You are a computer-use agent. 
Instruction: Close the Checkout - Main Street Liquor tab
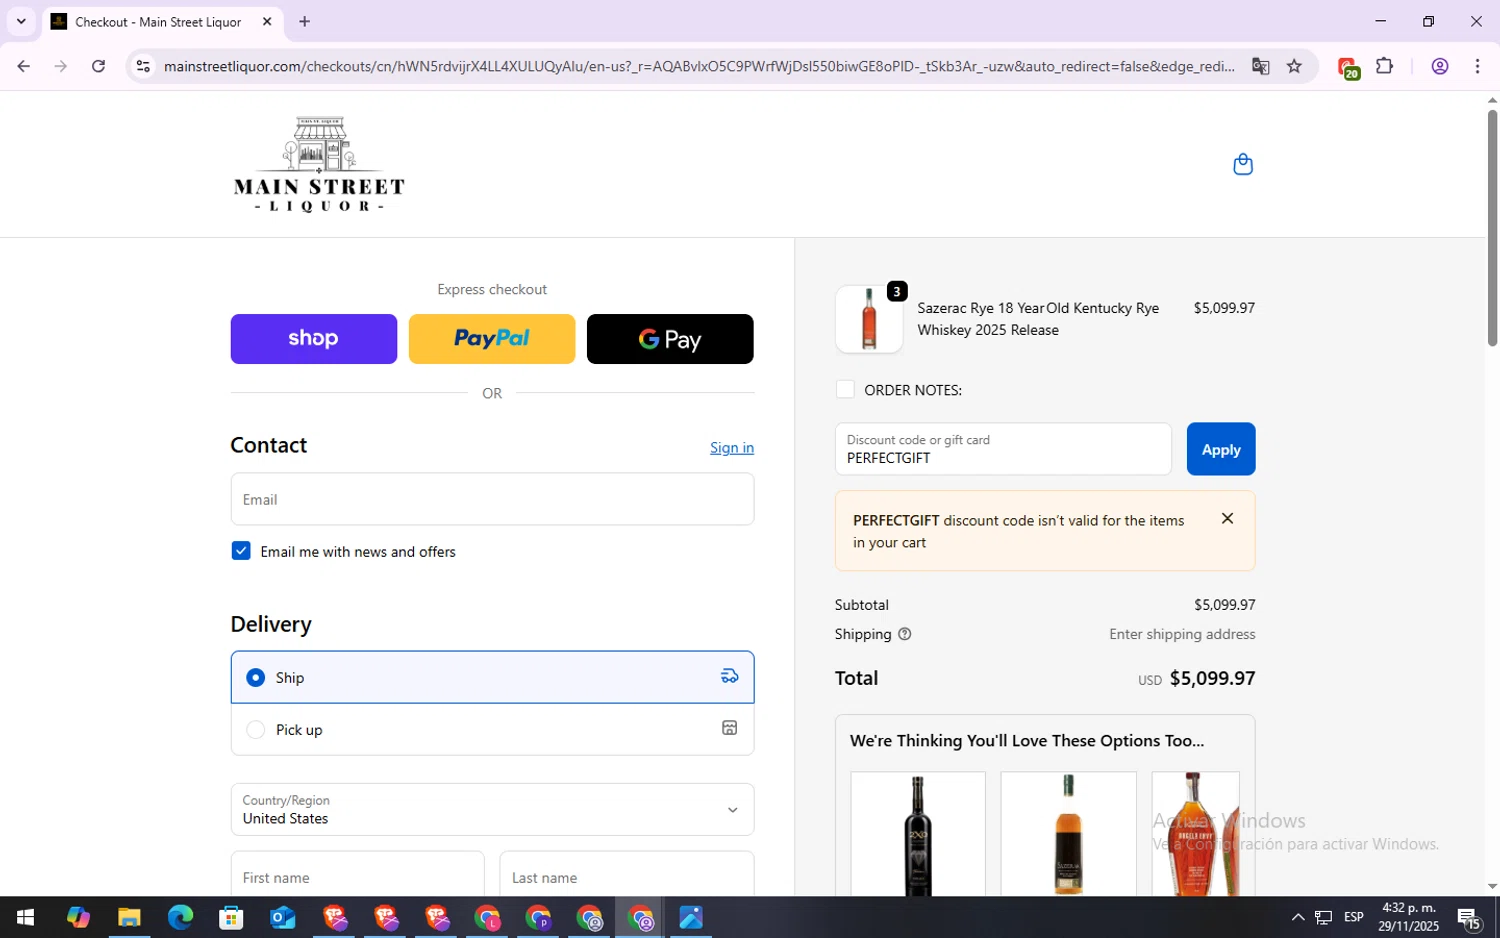click(x=267, y=21)
